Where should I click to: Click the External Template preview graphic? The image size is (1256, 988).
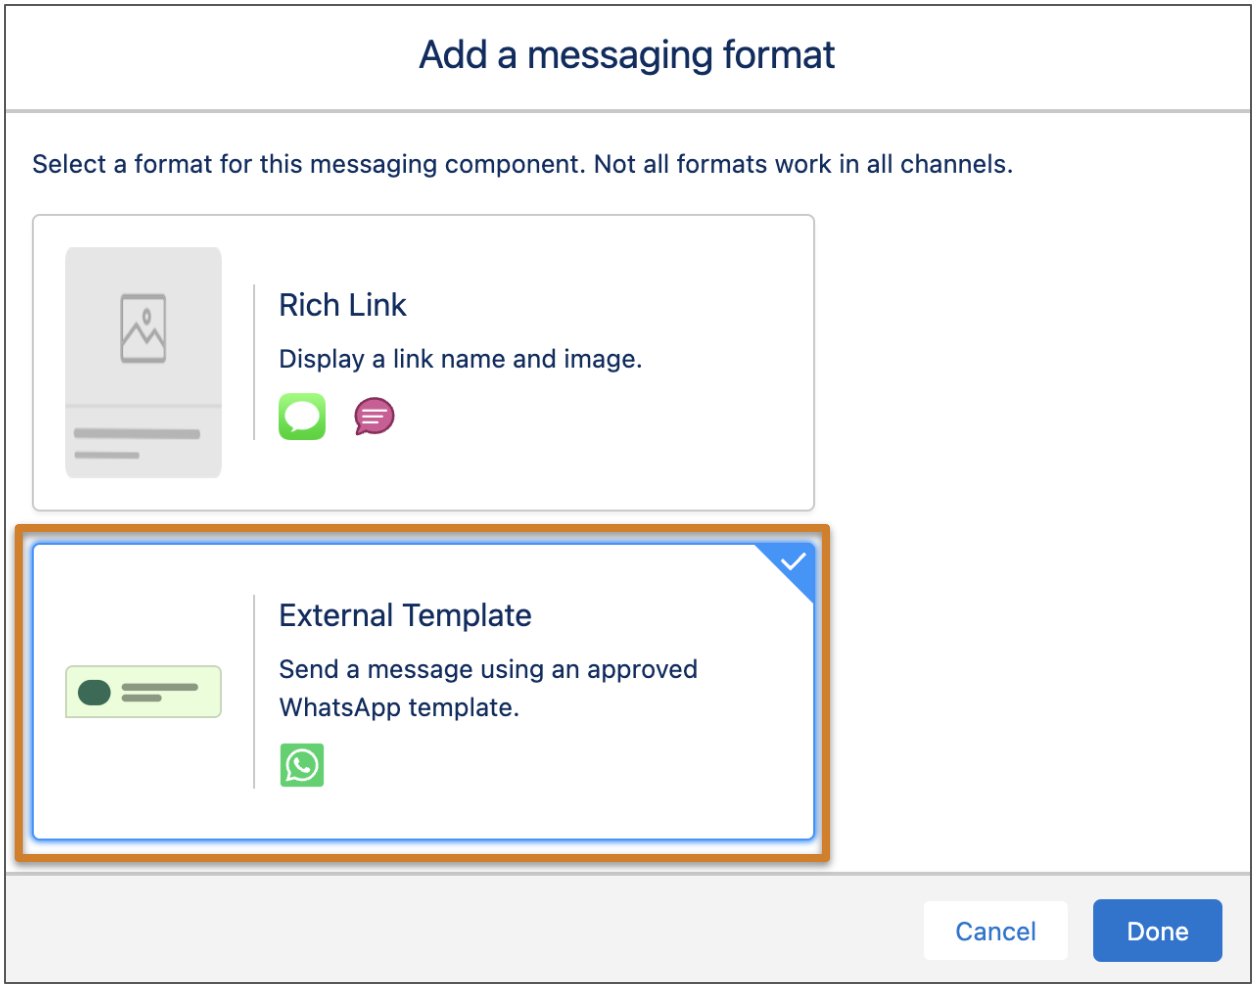pos(143,691)
